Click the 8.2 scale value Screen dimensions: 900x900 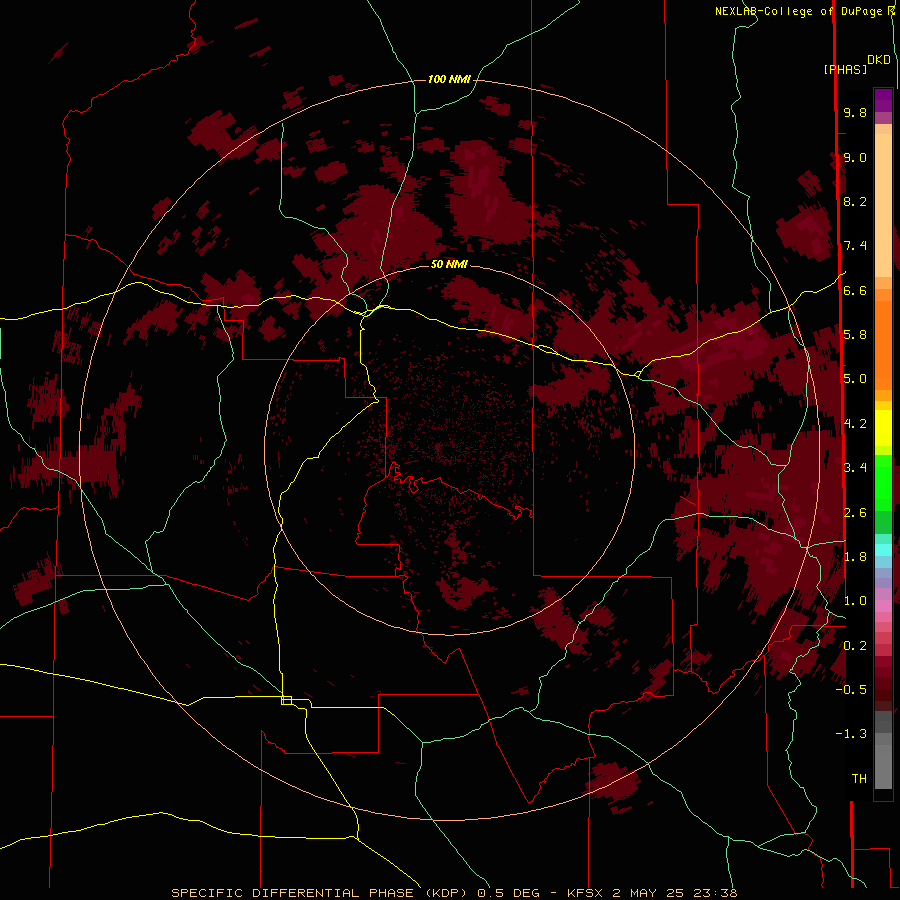[x=855, y=201]
